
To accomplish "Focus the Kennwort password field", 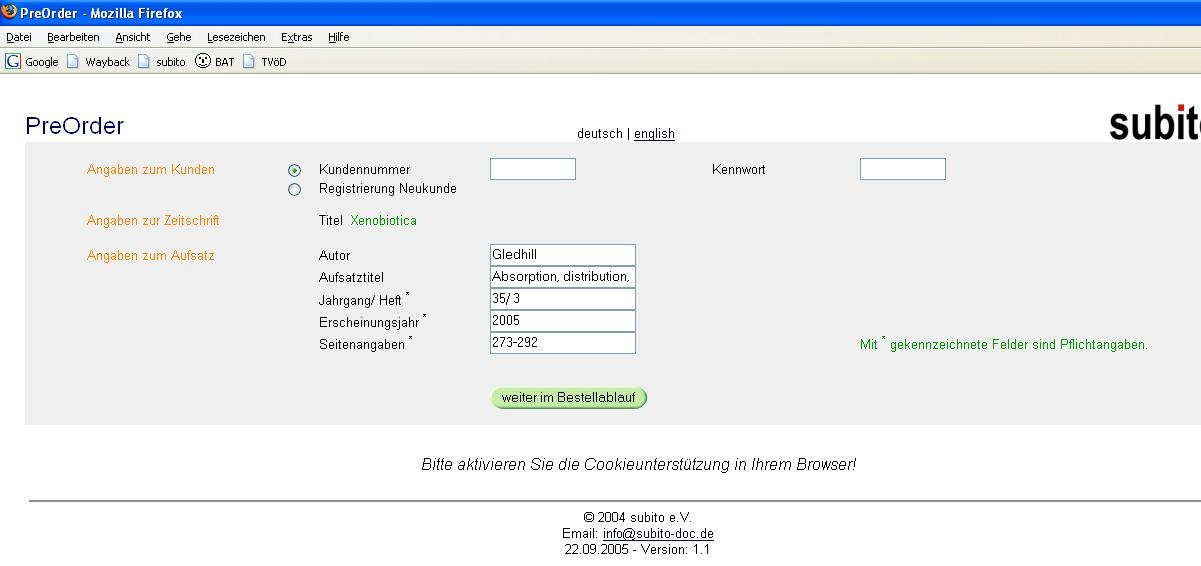I will point(902,169).
